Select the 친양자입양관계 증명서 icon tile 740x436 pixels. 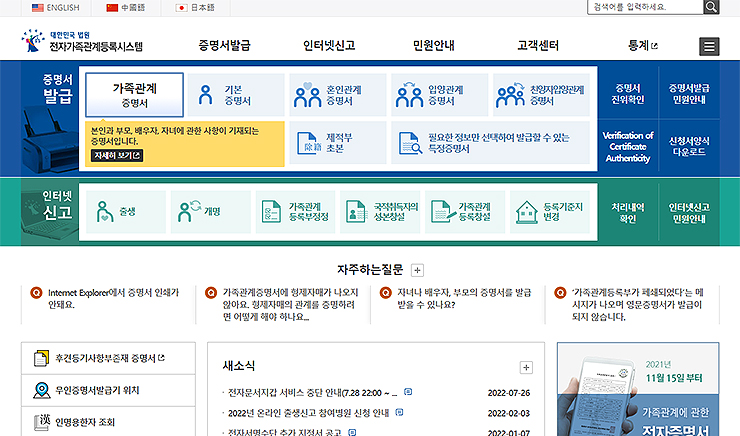tap(541, 95)
